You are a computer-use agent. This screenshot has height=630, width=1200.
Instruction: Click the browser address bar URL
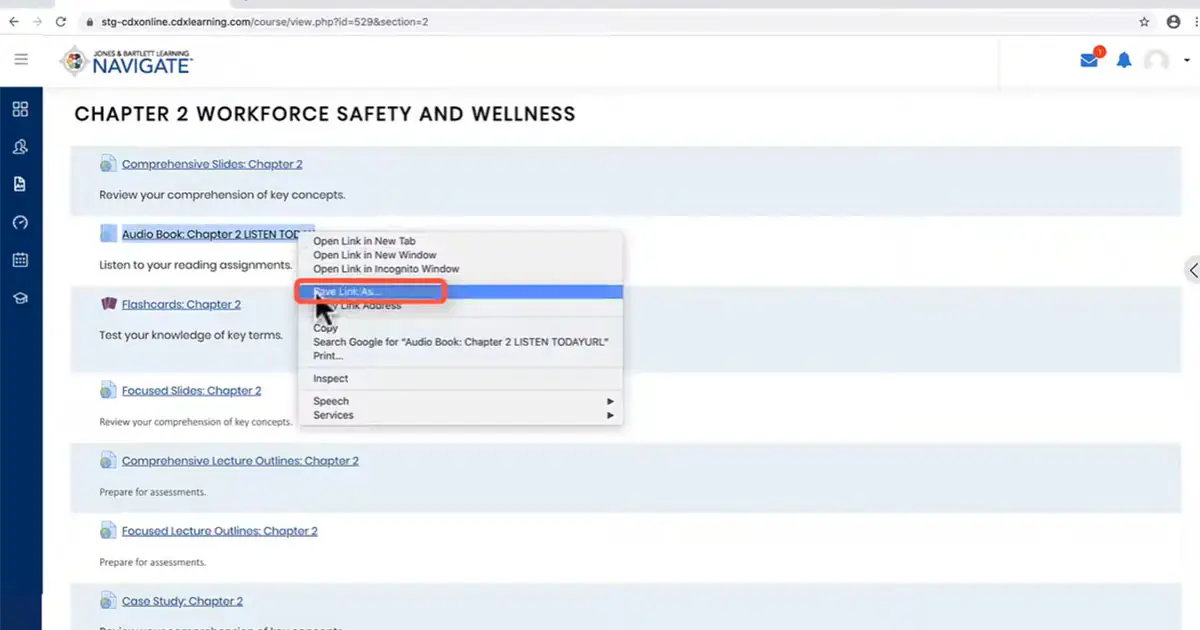pos(265,21)
